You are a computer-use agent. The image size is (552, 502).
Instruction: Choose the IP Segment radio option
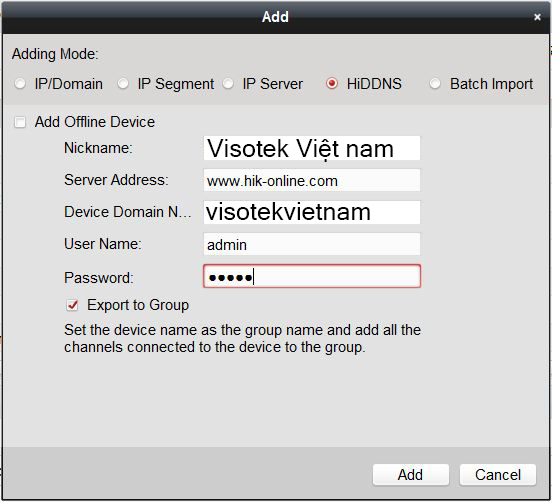pos(123,84)
